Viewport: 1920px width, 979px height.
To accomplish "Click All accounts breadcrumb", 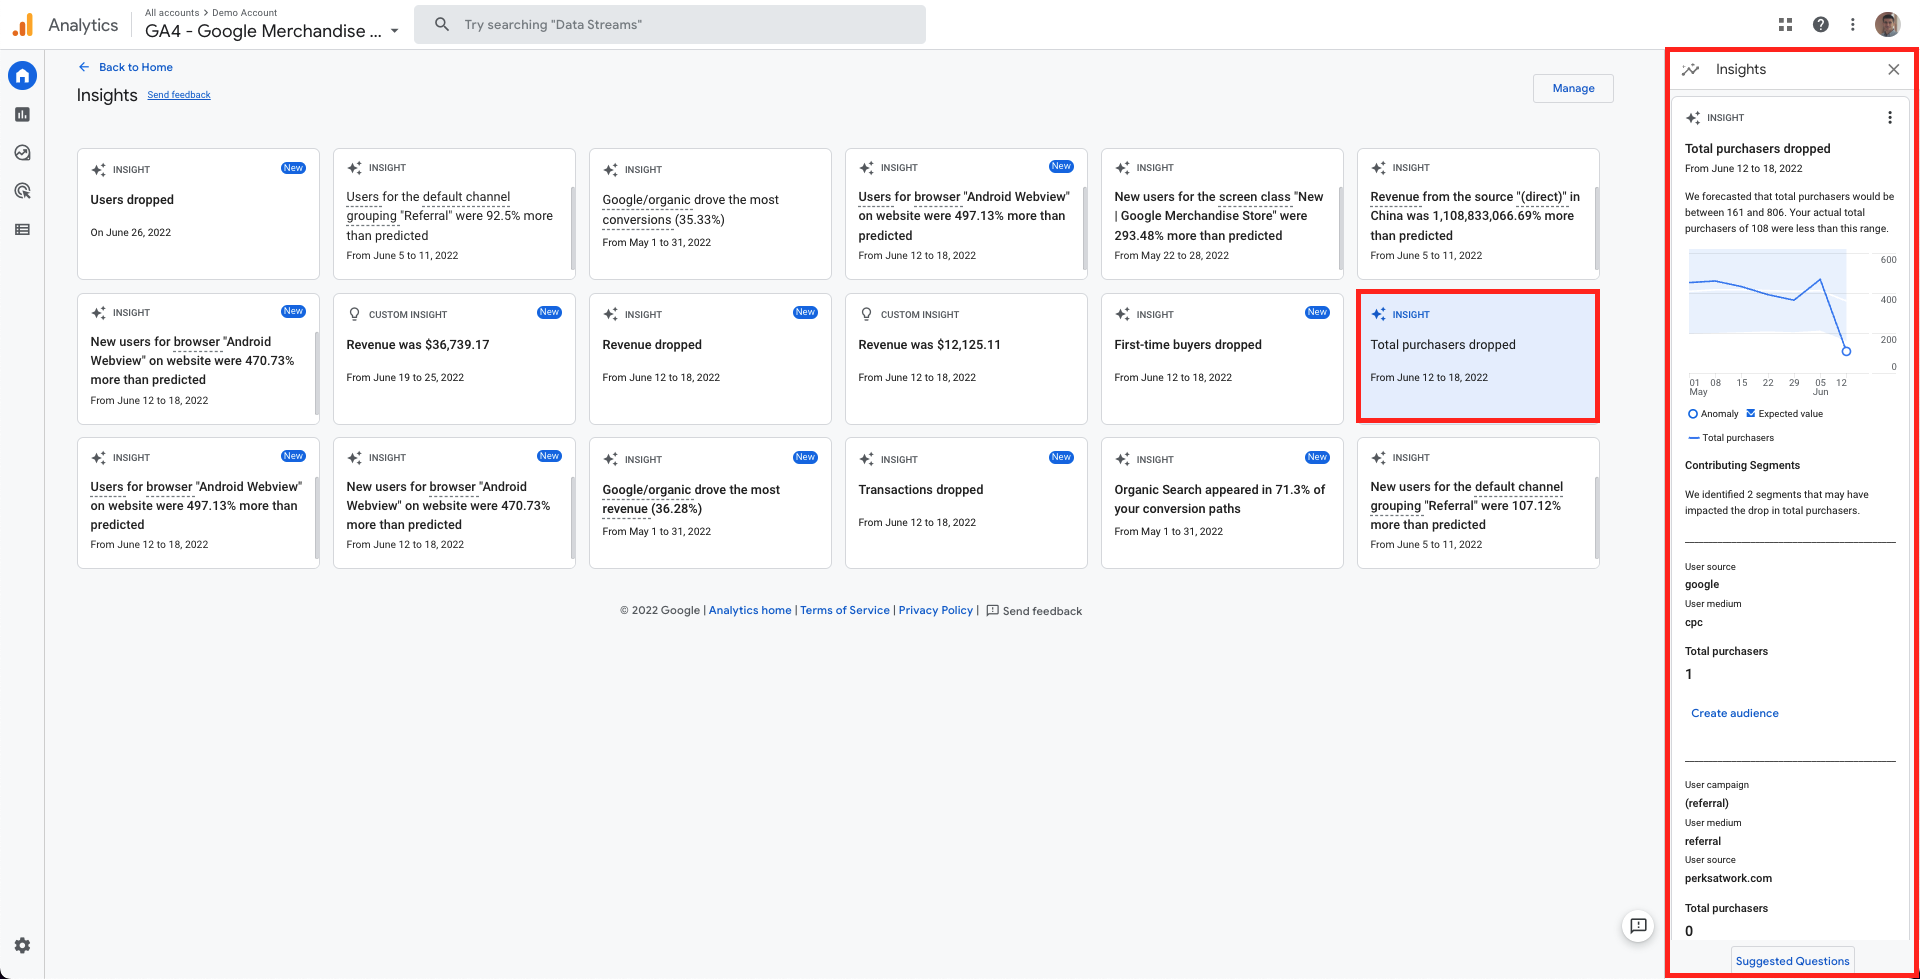I will tap(172, 13).
